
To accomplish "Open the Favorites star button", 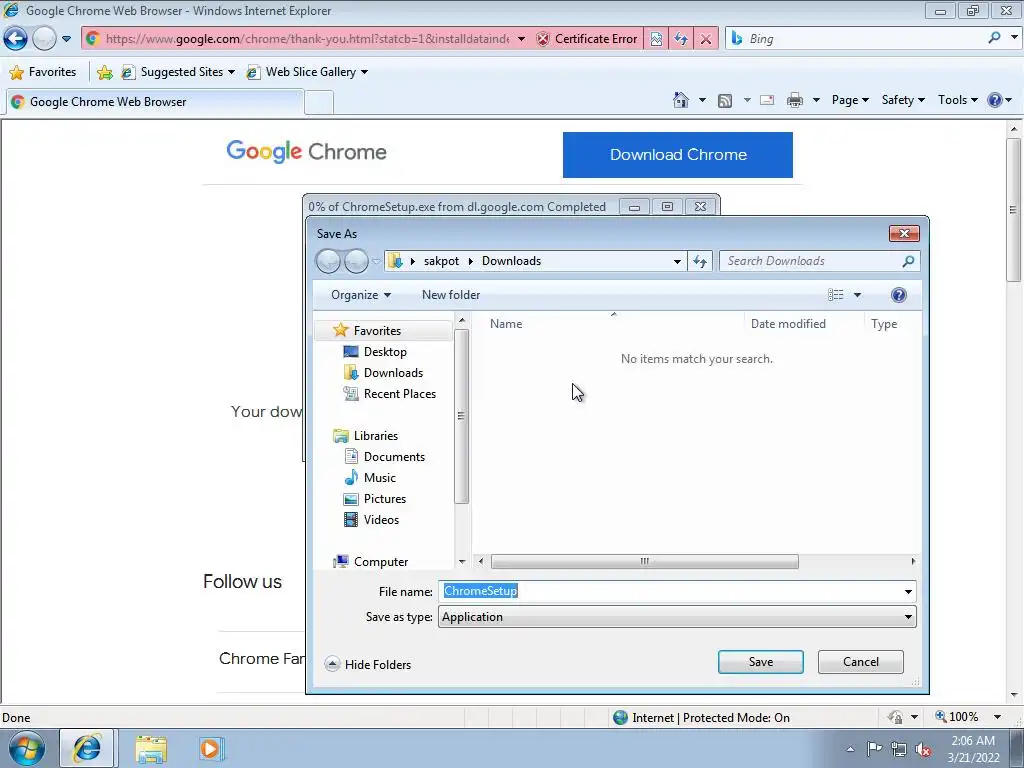I will coord(43,72).
